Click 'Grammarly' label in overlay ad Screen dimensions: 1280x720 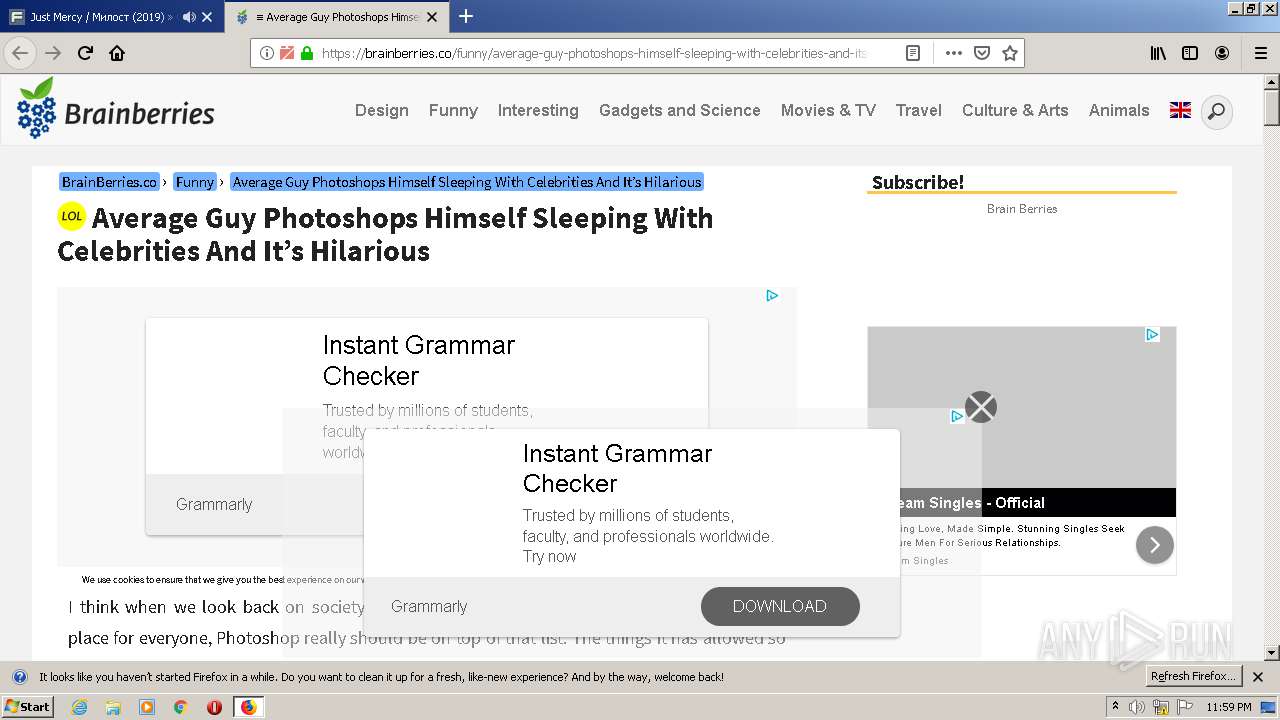pyautogui.click(x=429, y=606)
